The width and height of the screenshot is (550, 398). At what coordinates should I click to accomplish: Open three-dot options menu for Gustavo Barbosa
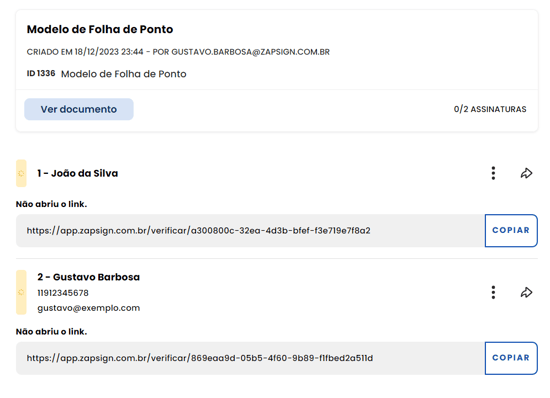tap(493, 292)
